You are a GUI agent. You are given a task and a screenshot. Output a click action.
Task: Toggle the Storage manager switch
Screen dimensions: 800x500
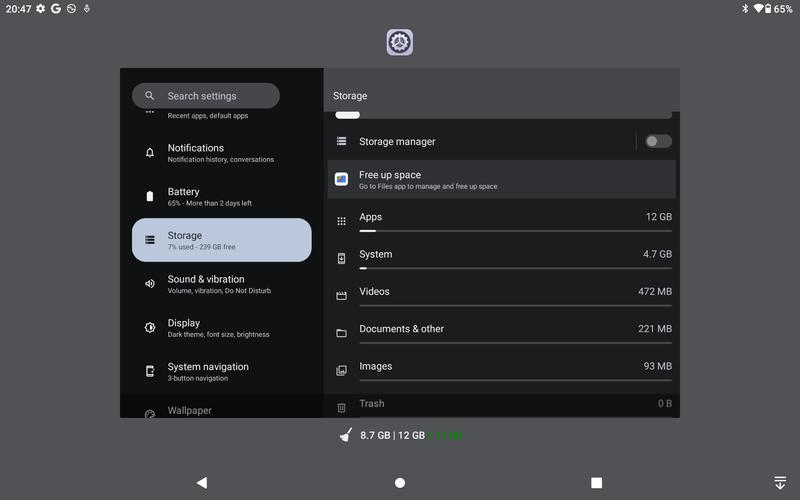658,141
